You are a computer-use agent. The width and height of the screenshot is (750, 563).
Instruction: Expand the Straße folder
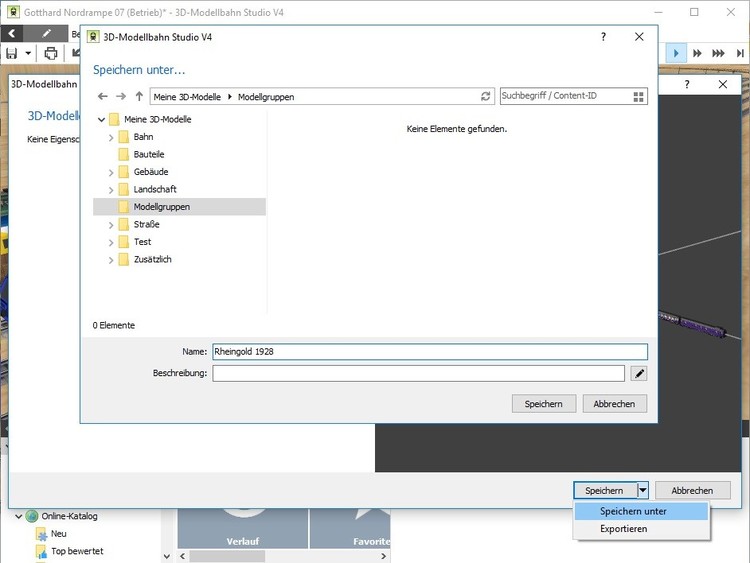tap(111, 225)
